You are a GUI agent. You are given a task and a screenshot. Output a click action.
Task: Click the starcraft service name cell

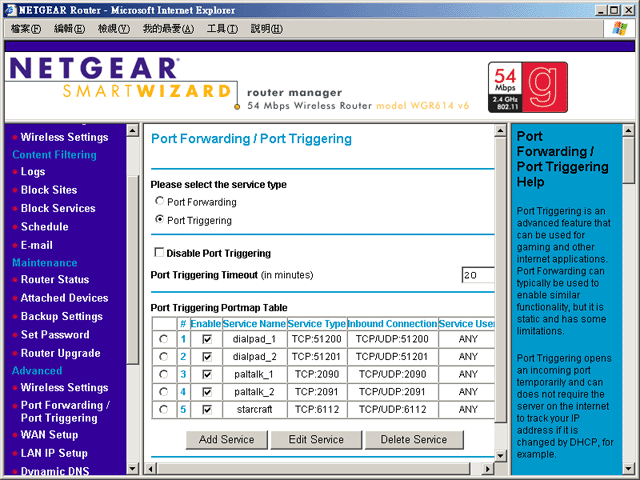[255, 409]
